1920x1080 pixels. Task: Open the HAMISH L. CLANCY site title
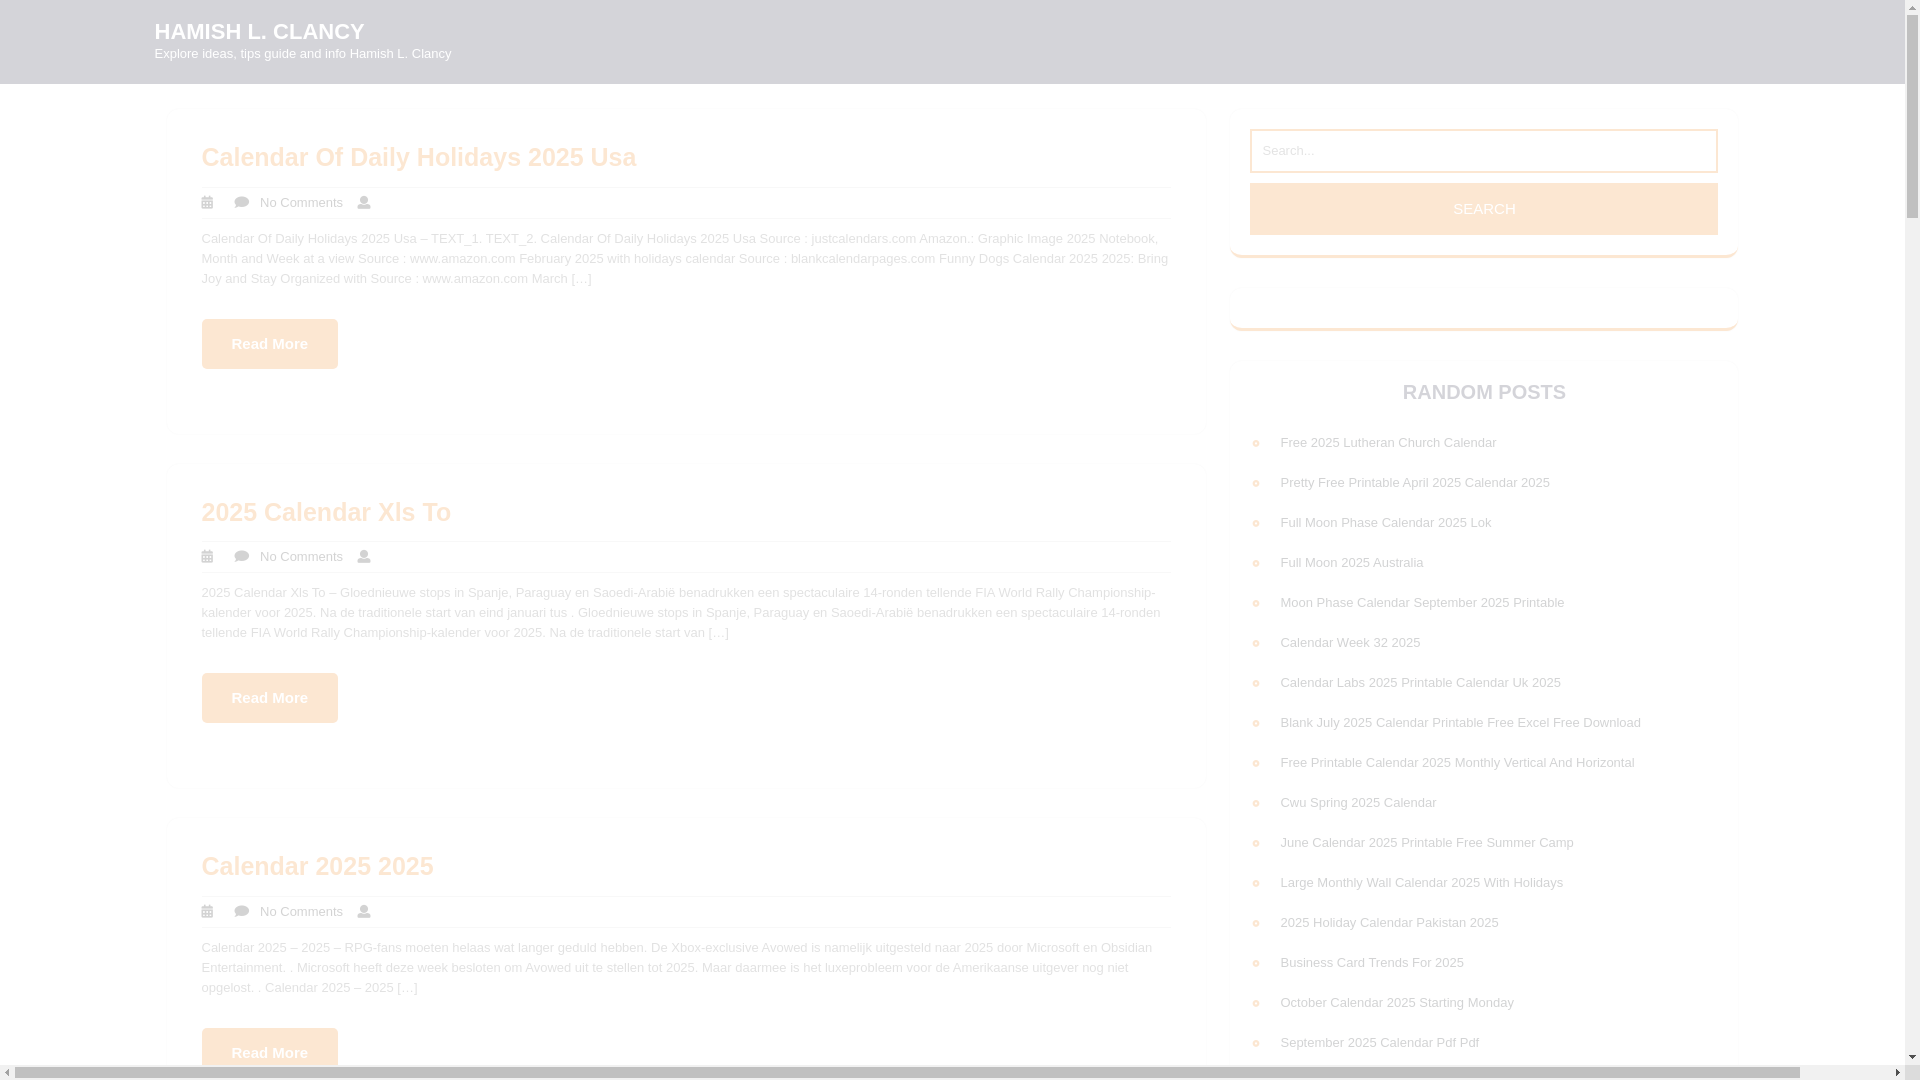(x=259, y=32)
